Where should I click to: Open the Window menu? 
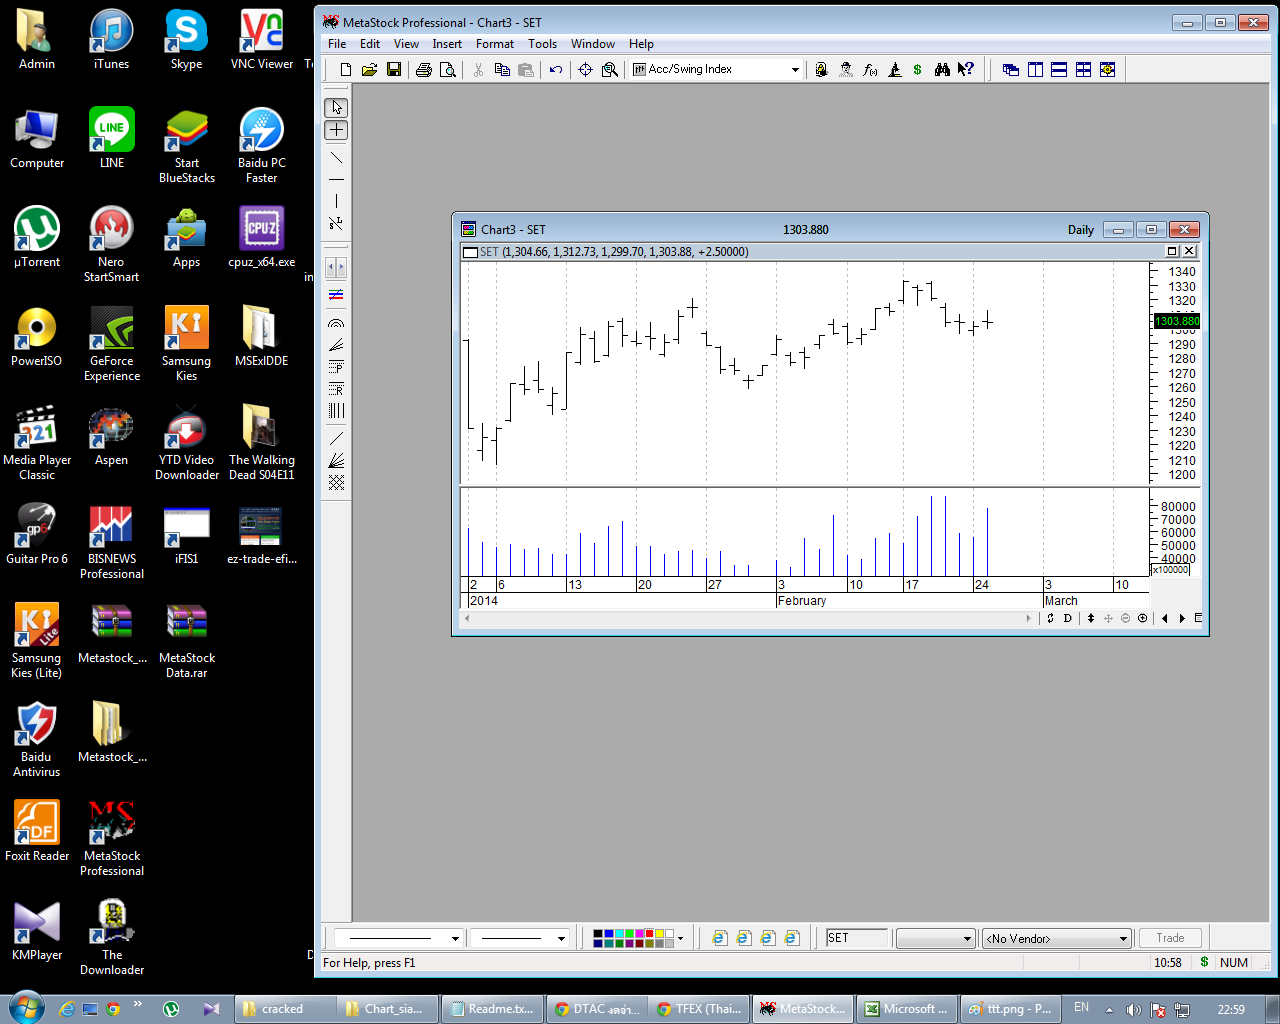pos(593,44)
